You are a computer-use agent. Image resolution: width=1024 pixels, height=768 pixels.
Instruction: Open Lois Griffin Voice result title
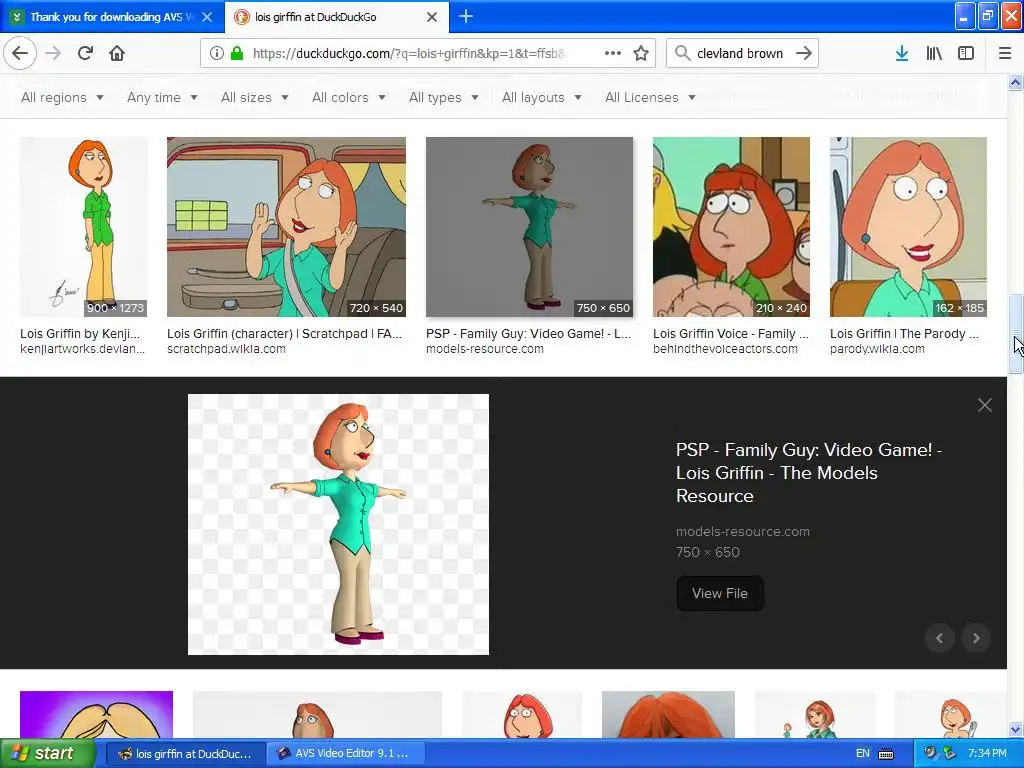[731, 334]
